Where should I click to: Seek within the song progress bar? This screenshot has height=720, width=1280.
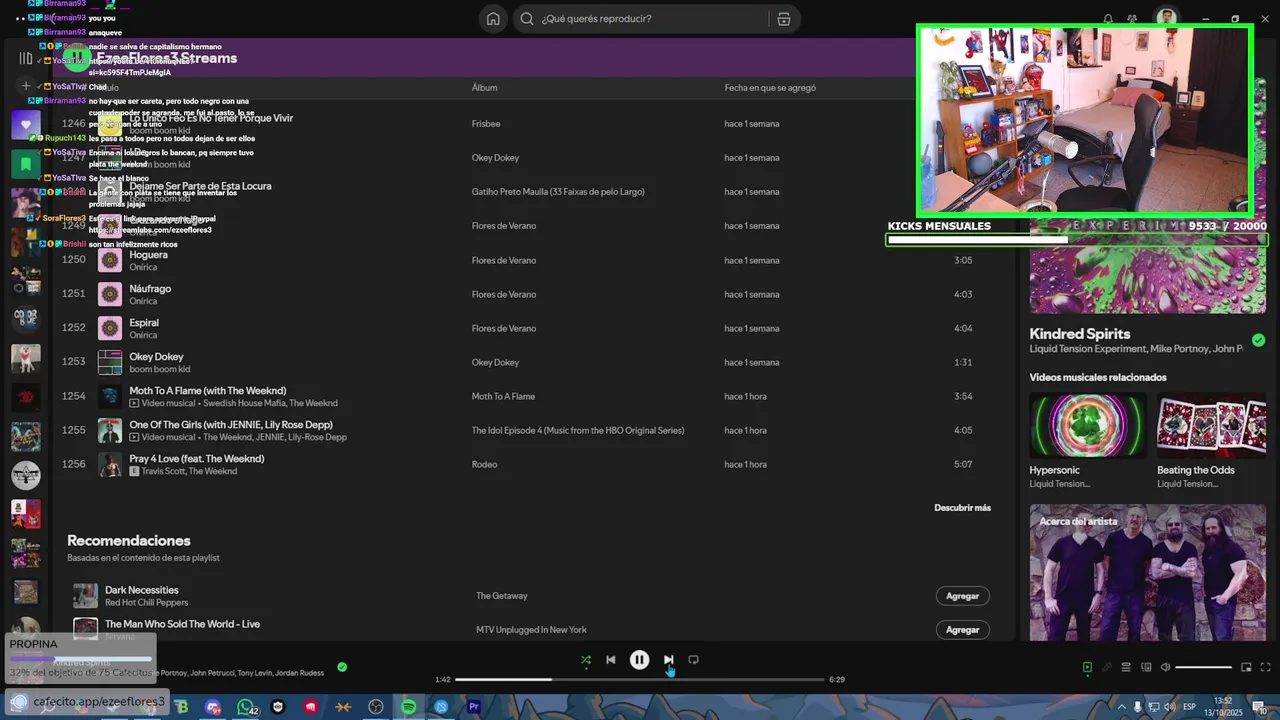pos(640,679)
